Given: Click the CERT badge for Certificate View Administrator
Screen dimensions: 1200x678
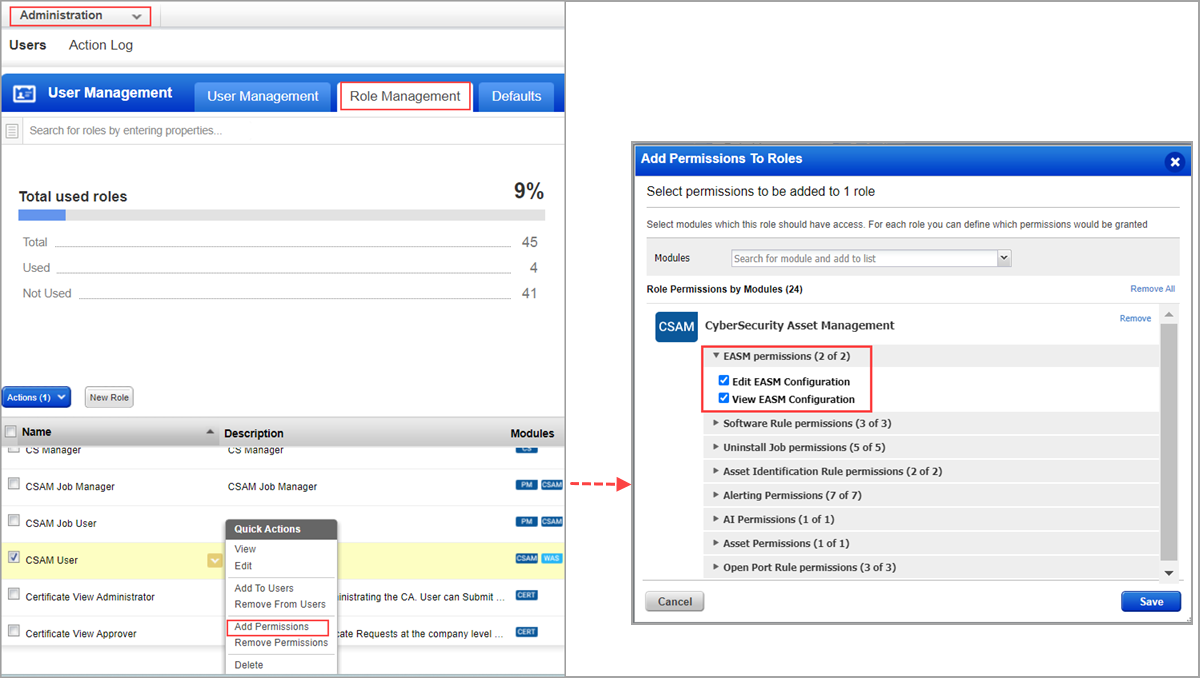Looking at the screenshot, I should click(x=525, y=596).
